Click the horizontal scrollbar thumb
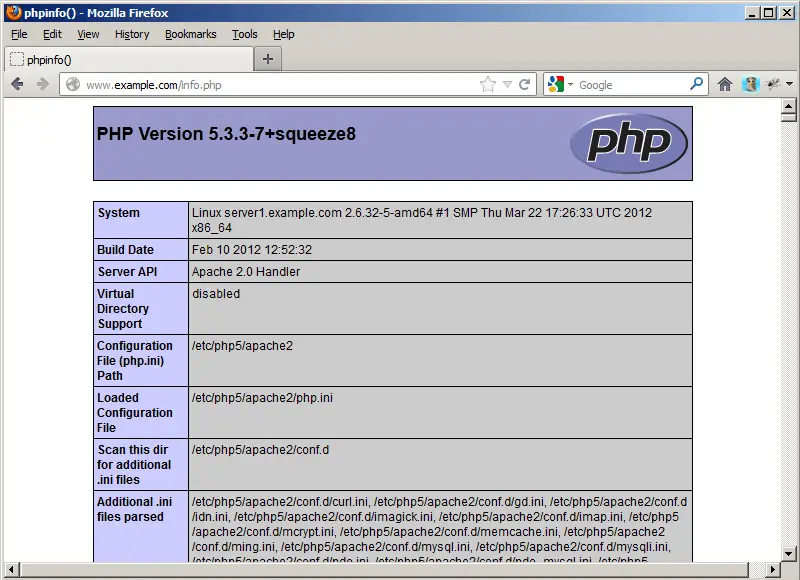800x580 pixels. click(385, 569)
